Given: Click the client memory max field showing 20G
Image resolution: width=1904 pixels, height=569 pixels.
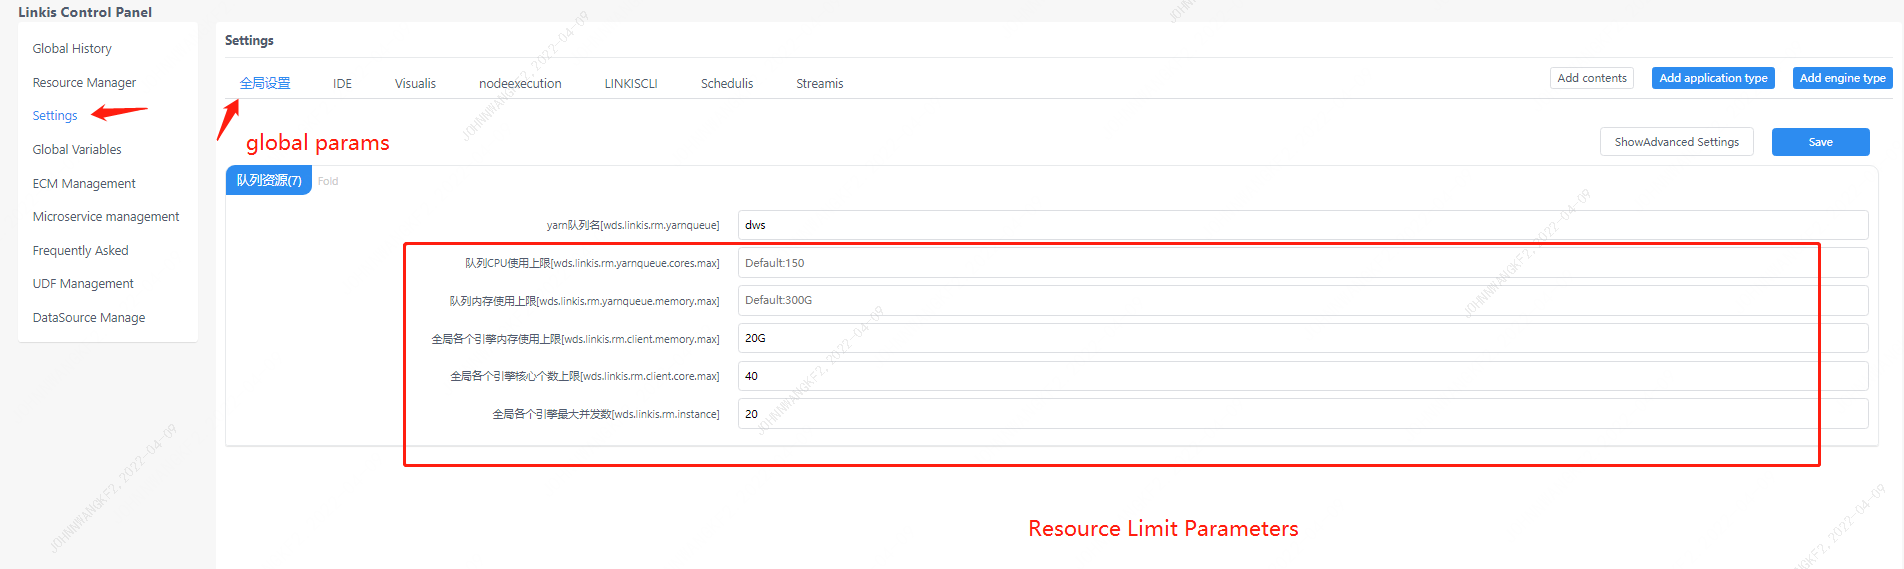Looking at the screenshot, I should (x=1302, y=338).
